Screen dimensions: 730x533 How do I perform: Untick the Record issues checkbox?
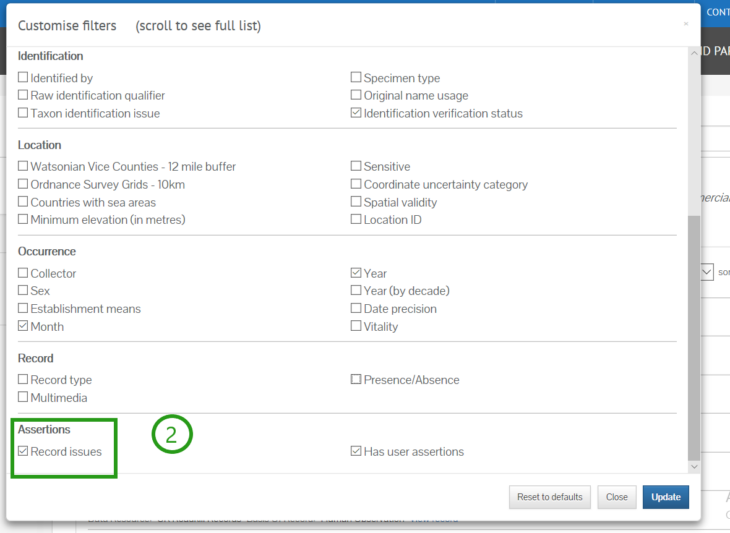(23, 451)
